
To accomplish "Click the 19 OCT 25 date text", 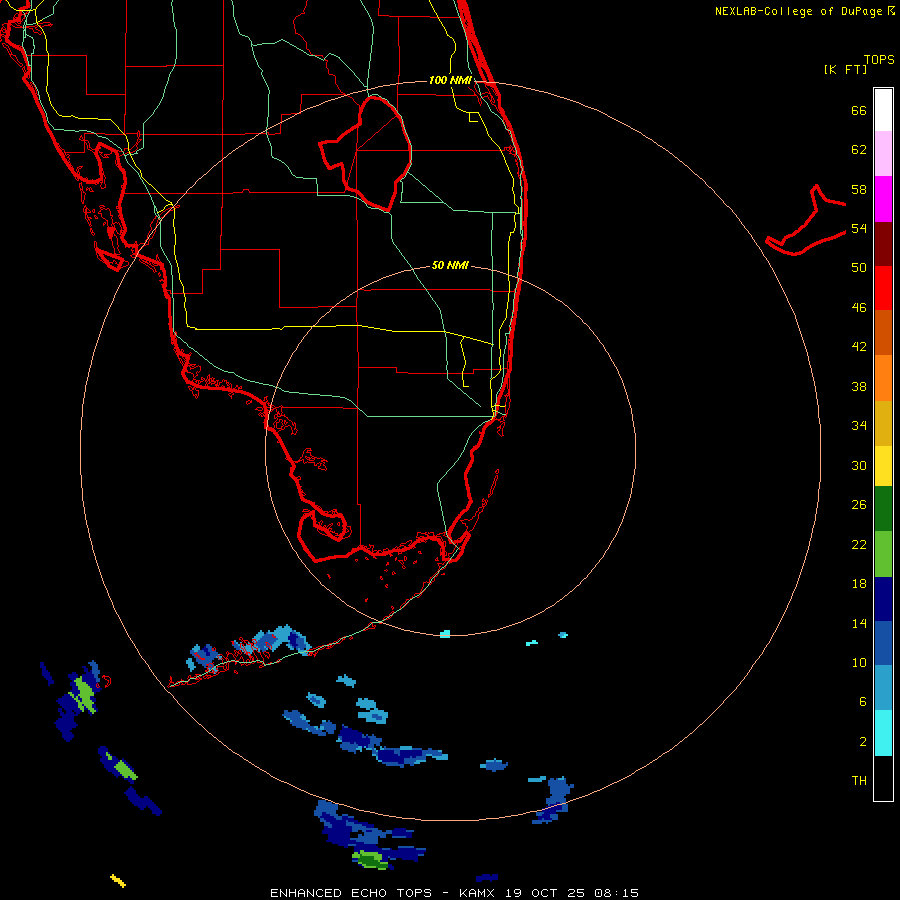I will [545, 893].
